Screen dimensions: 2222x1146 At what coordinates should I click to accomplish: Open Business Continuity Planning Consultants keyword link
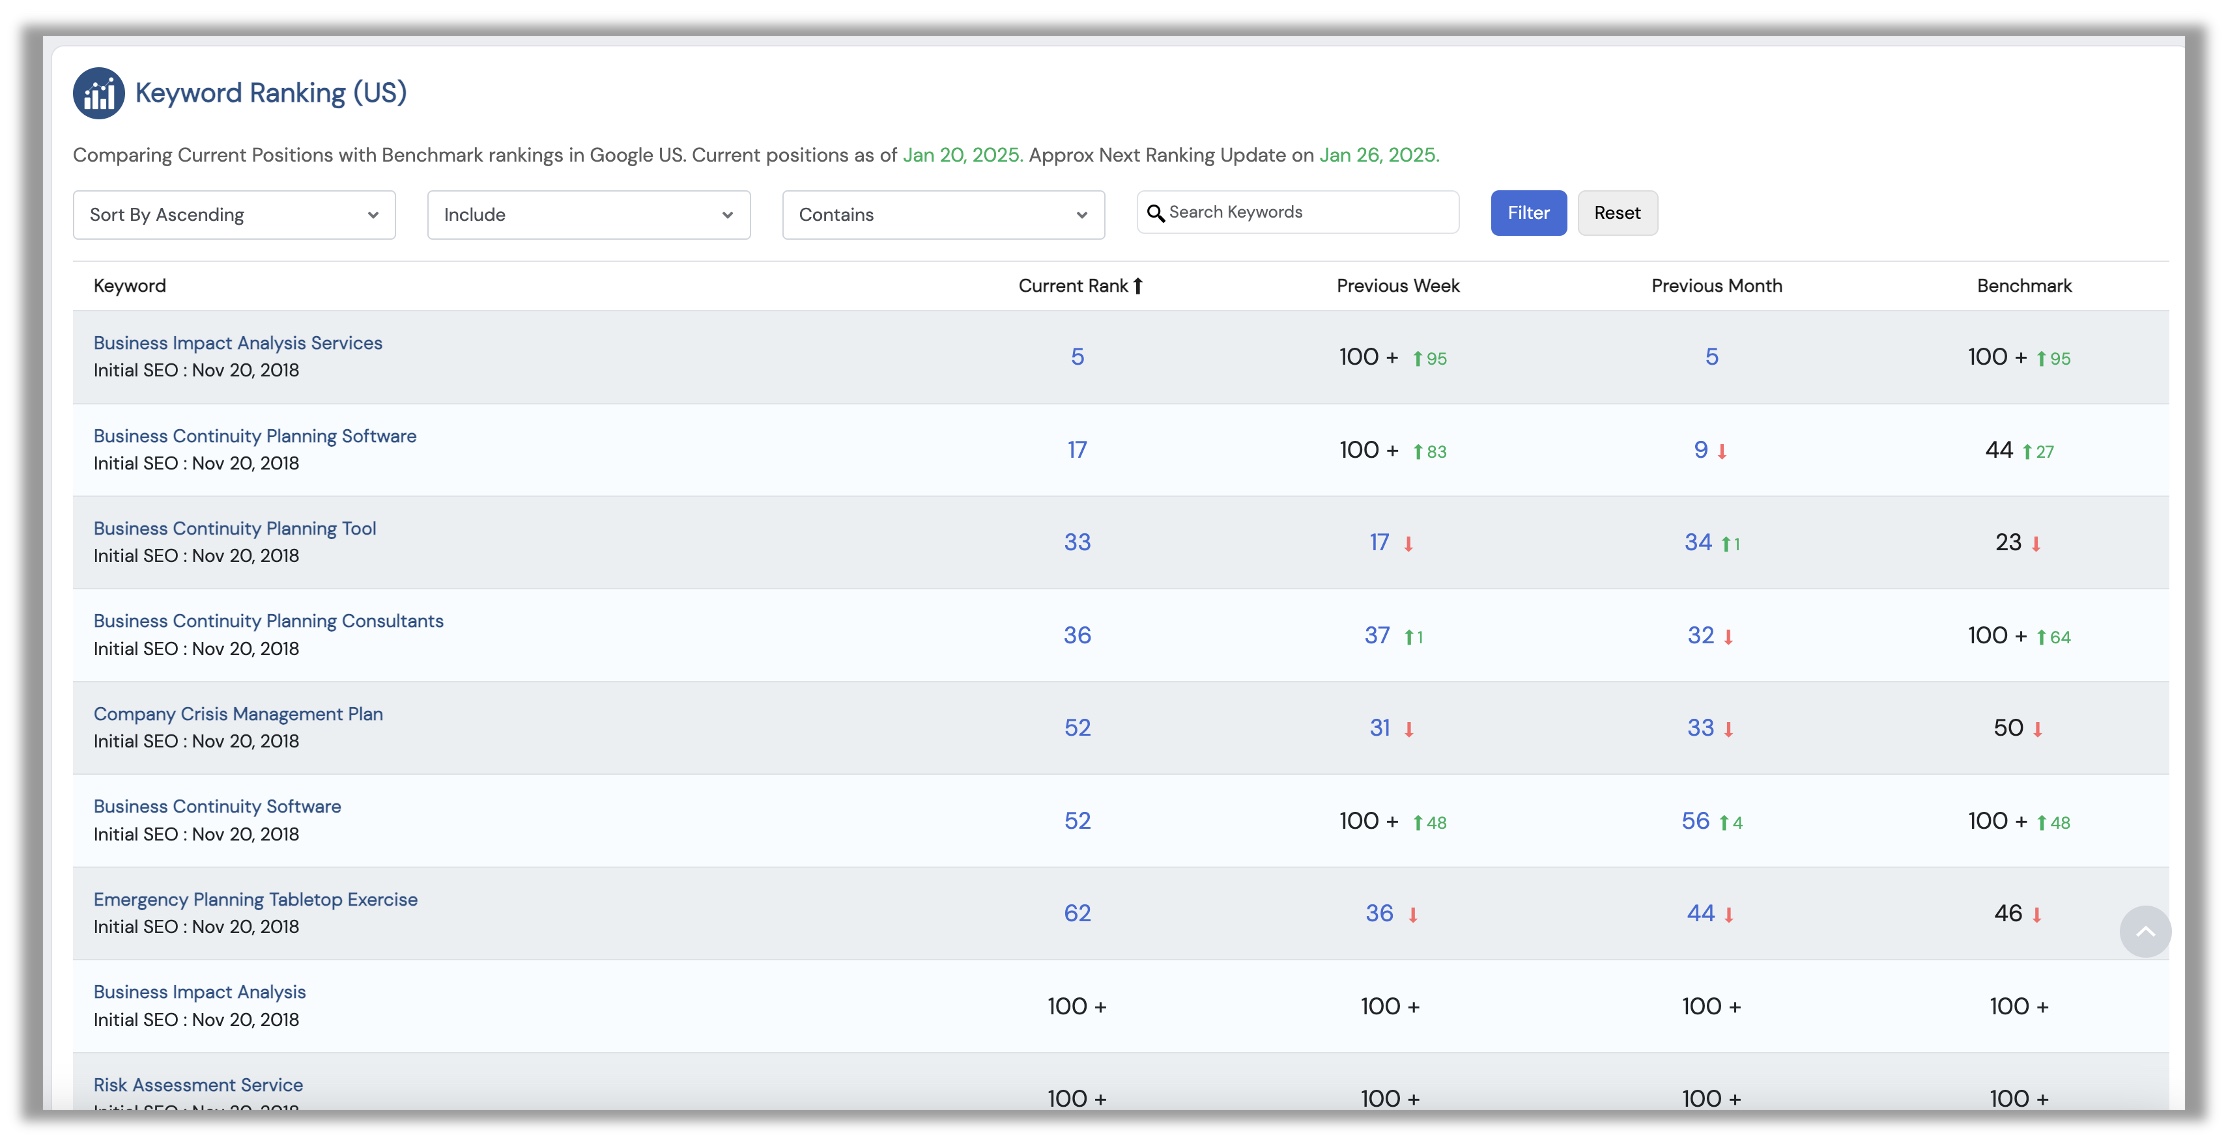(268, 621)
